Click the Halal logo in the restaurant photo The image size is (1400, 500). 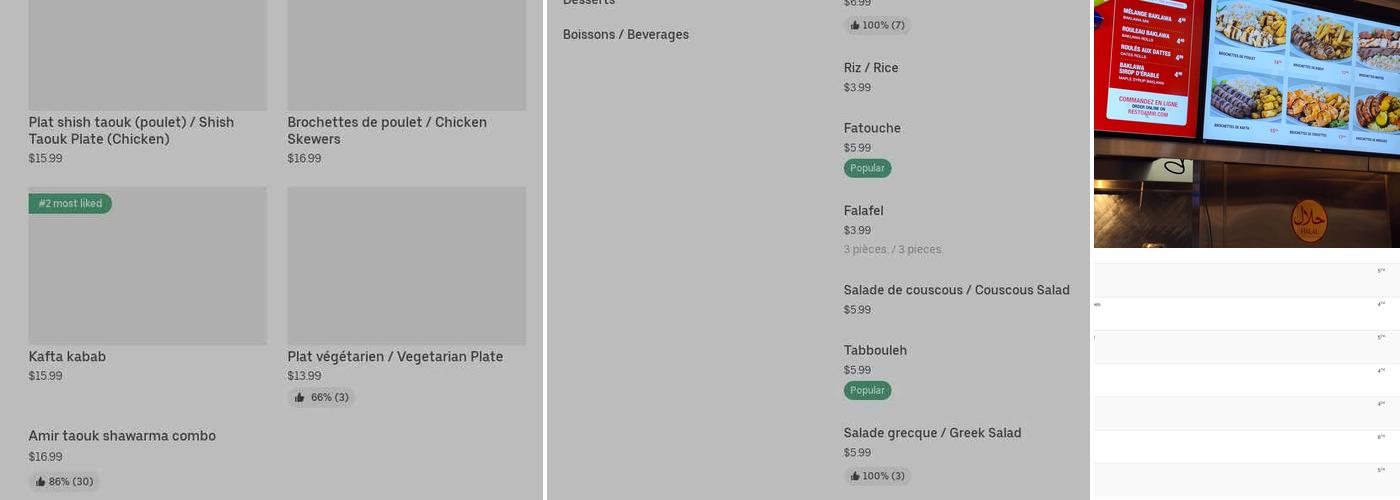coord(1309,220)
